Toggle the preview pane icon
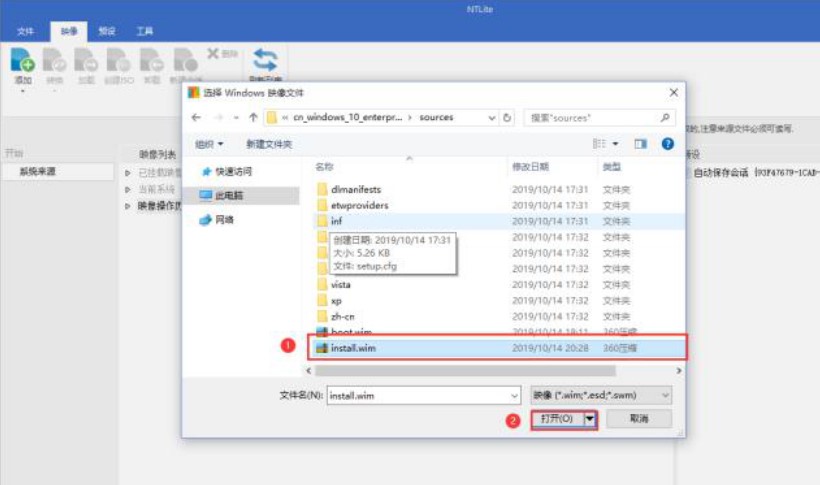The height and width of the screenshot is (485, 820). pos(641,143)
